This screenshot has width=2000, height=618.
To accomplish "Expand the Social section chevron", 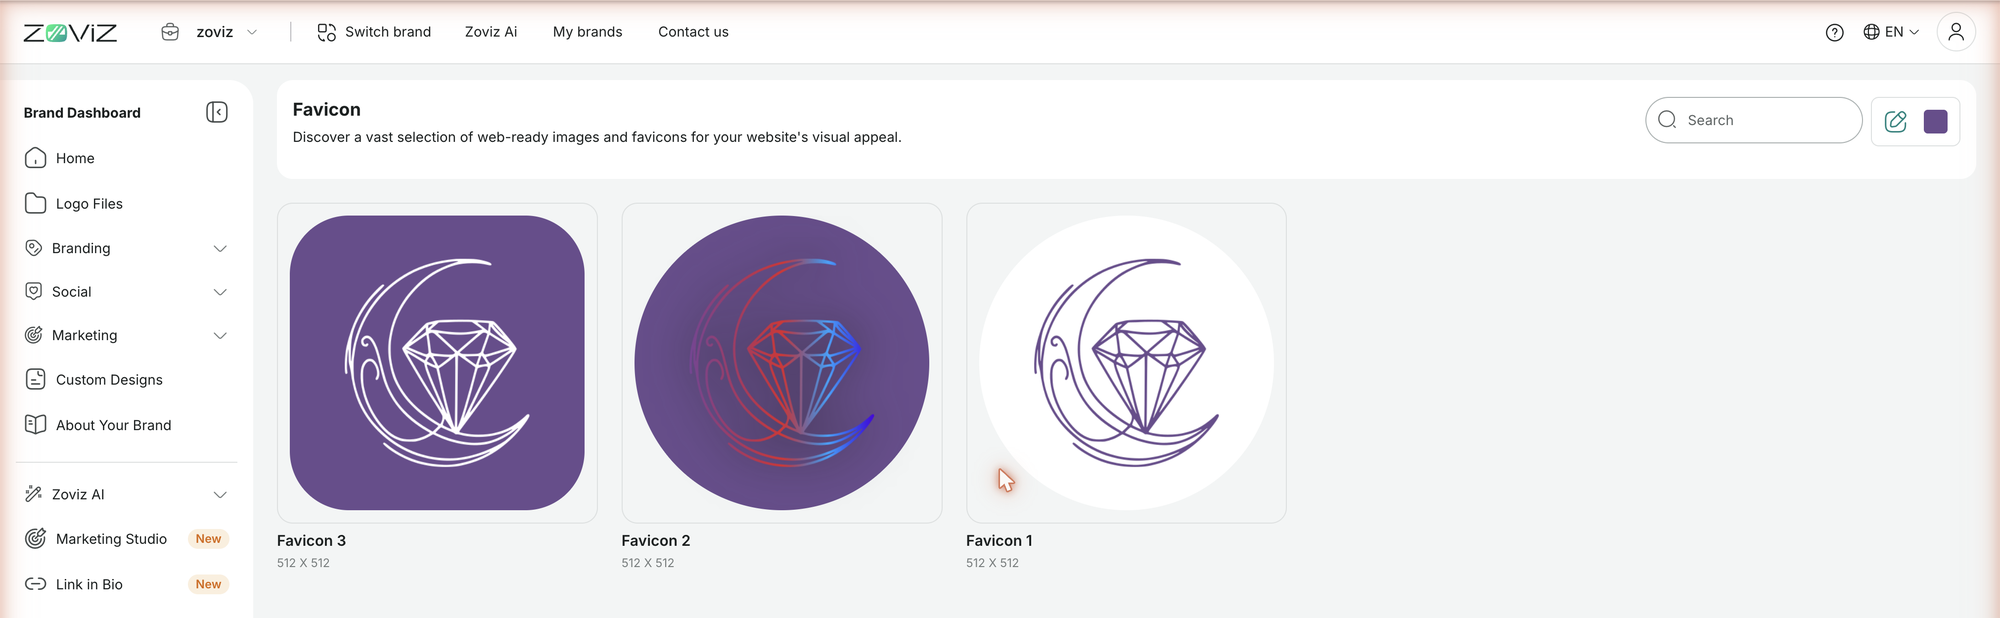I will pos(220,292).
